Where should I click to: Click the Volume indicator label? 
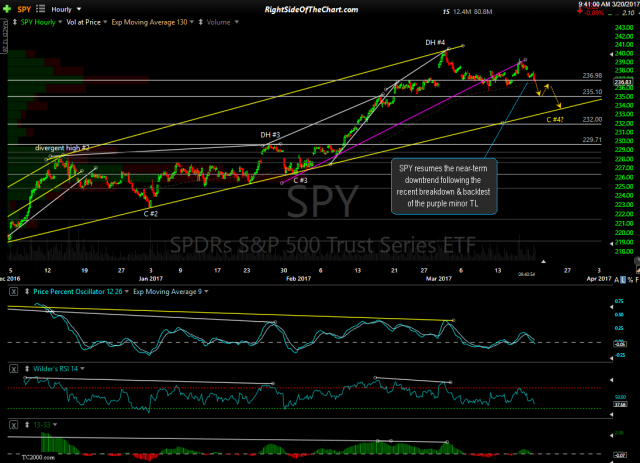(218, 22)
